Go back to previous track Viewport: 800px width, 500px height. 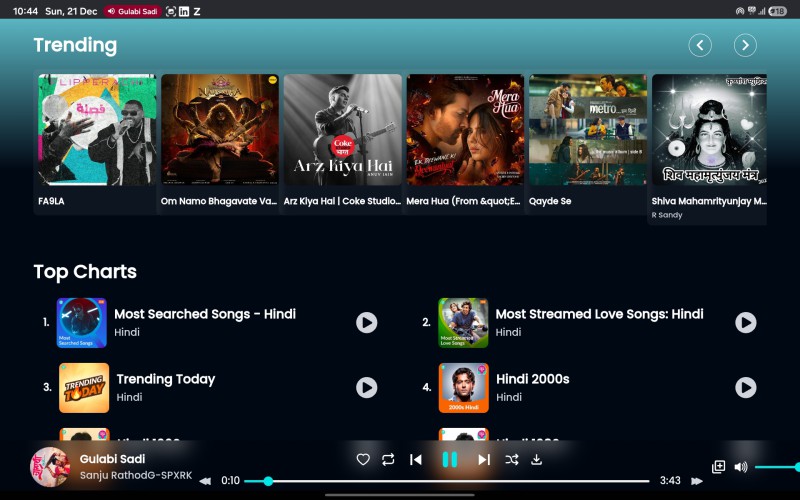416,459
